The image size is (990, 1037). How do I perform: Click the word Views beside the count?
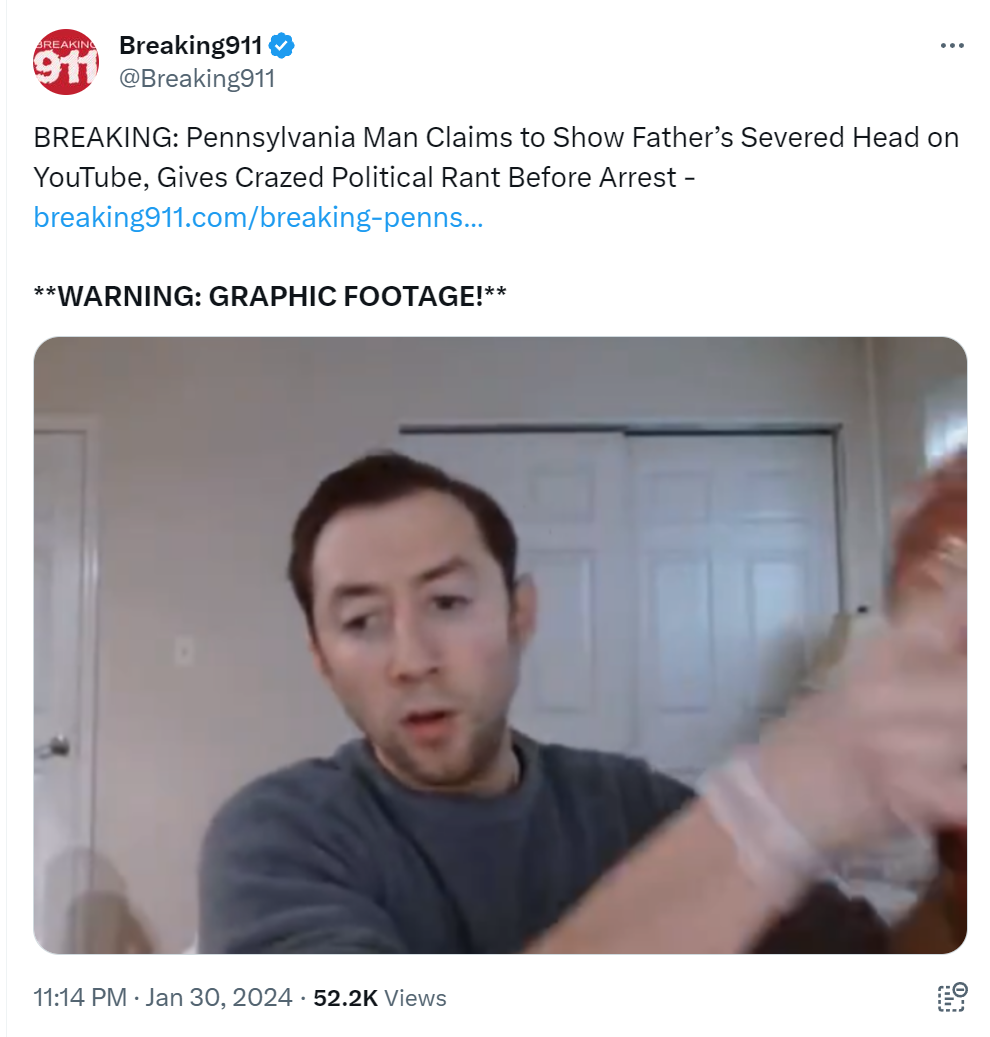(x=415, y=998)
